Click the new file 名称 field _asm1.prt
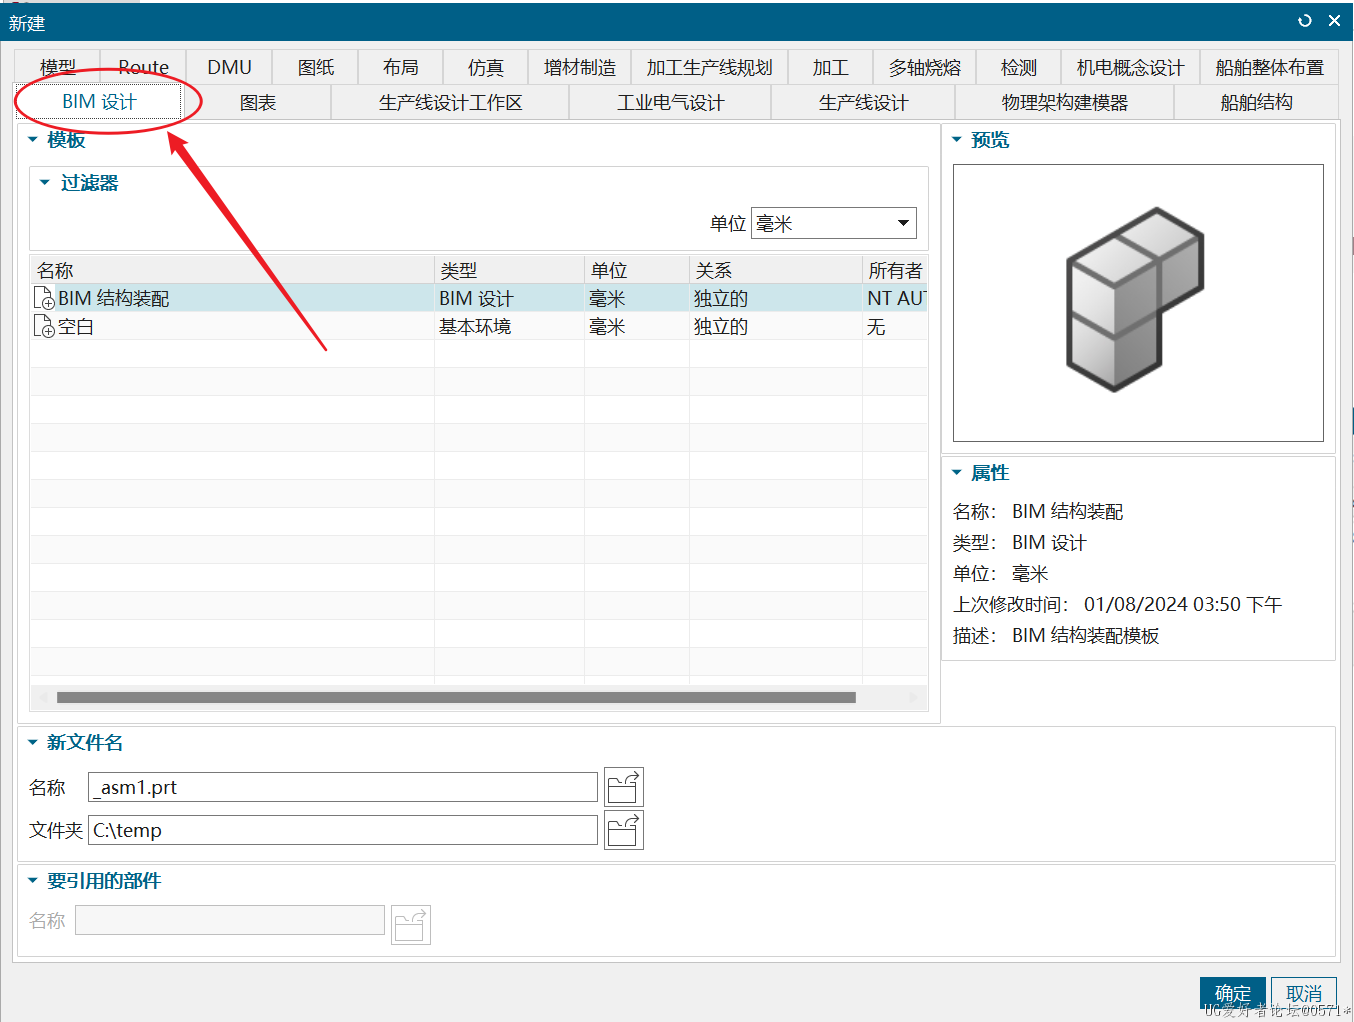The width and height of the screenshot is (1354, 1022). tap(343, 787)
